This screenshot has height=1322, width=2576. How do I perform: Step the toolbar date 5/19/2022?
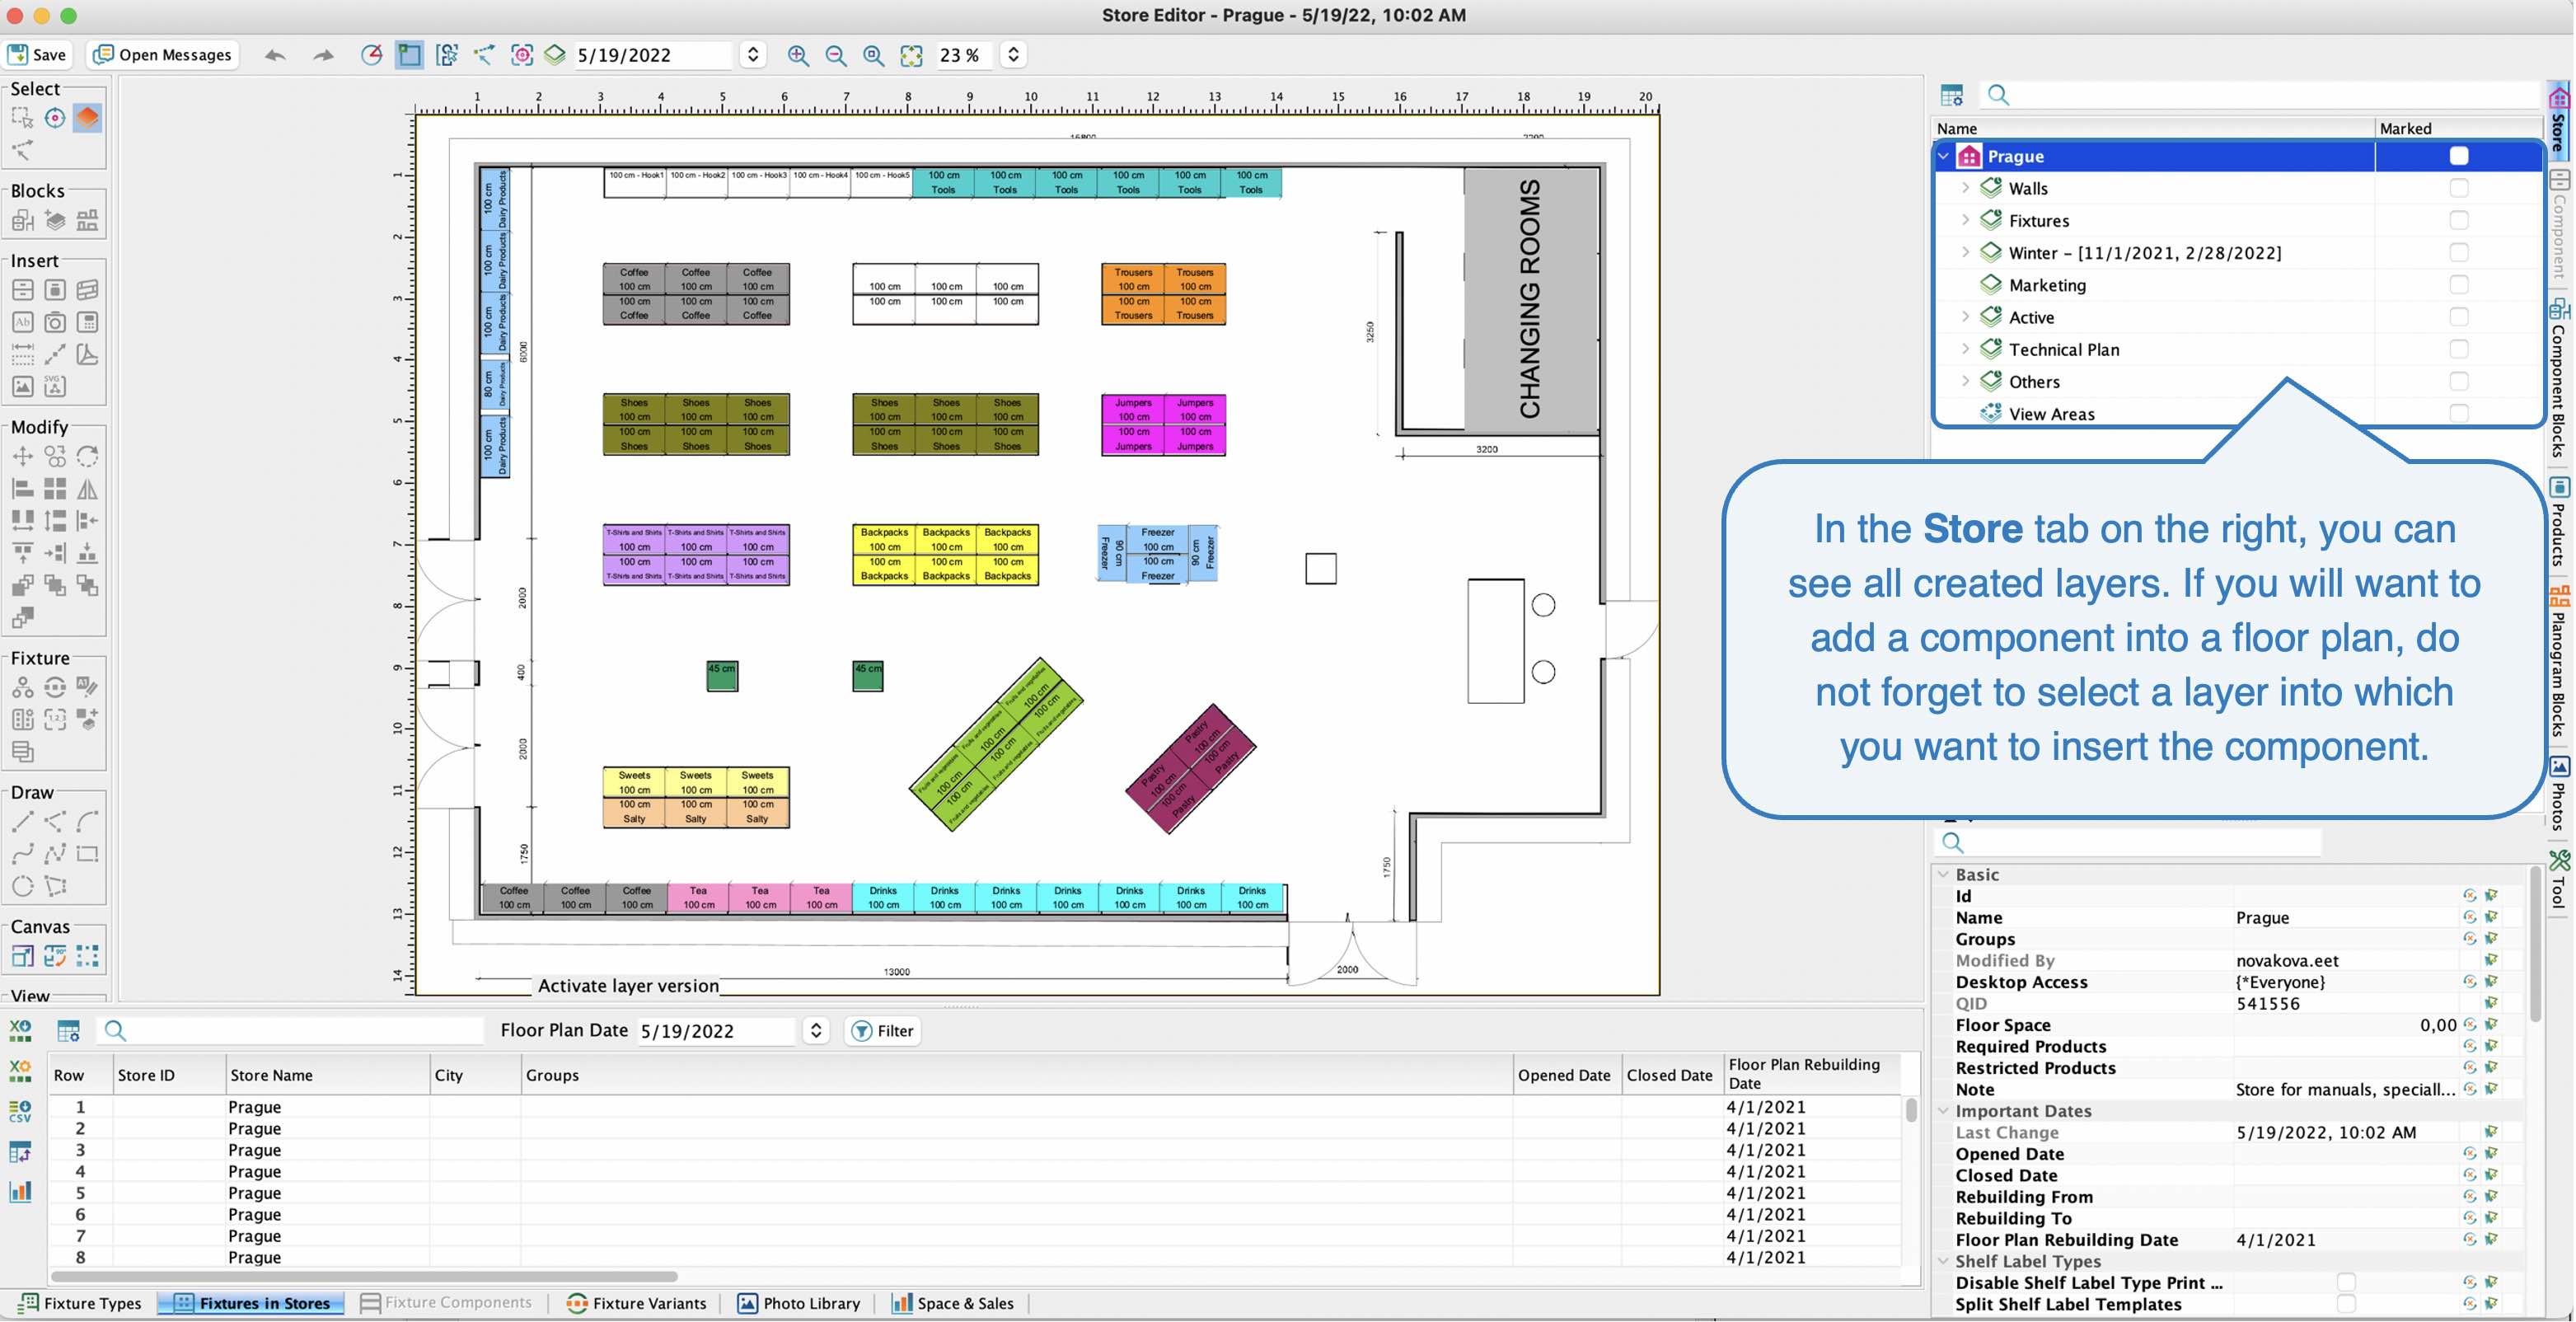tap(753, 55)
